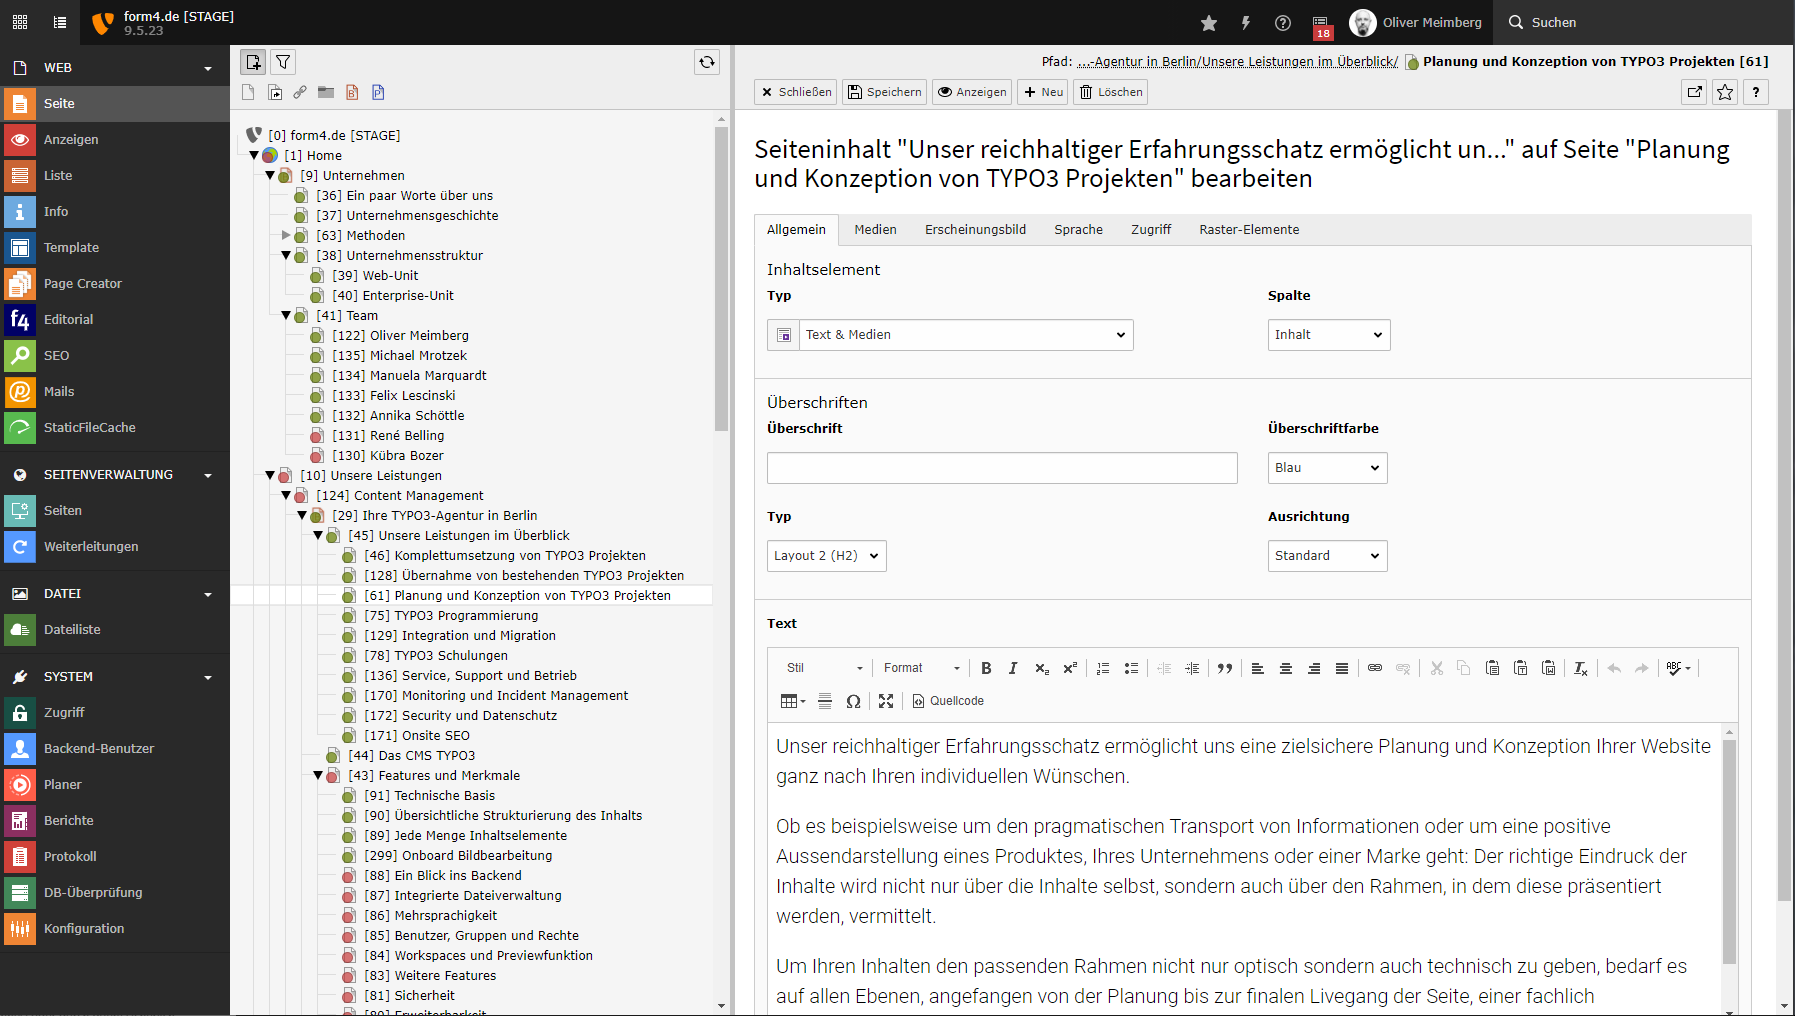The height and width of the screenshot is (1016, 1795).
Task: Select the Allgemein tab
Action: coord(796,230)
